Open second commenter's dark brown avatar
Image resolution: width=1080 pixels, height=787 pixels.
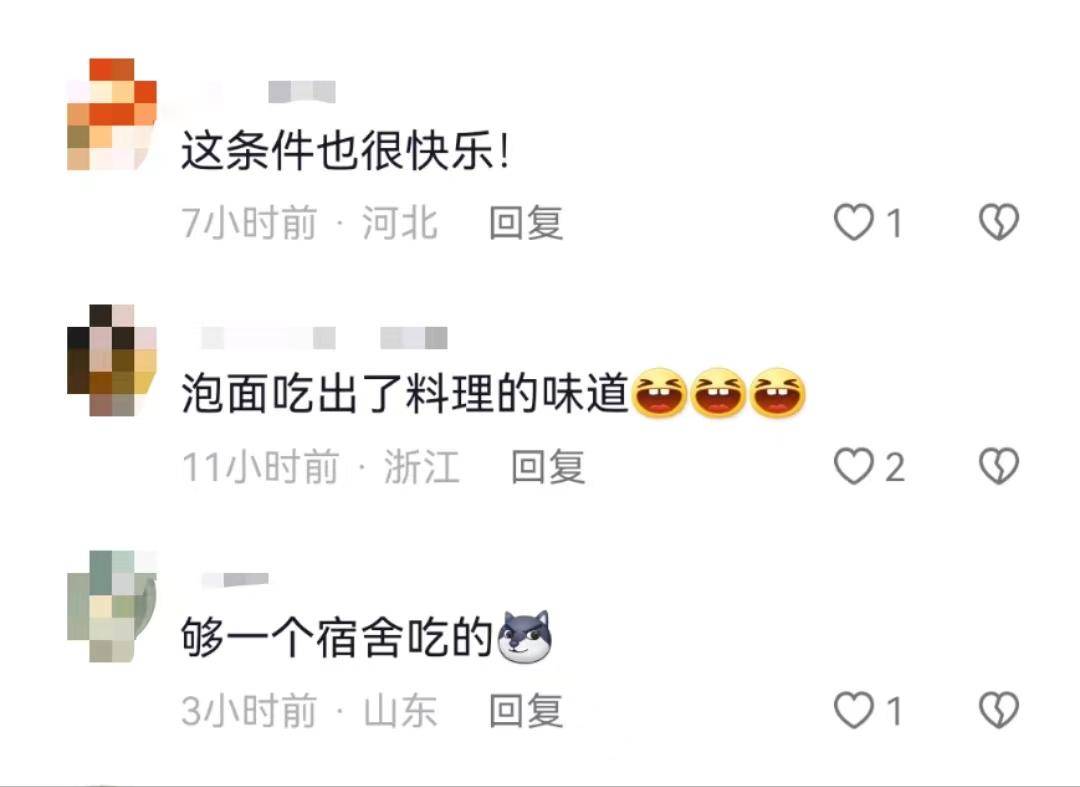(112, 360)
